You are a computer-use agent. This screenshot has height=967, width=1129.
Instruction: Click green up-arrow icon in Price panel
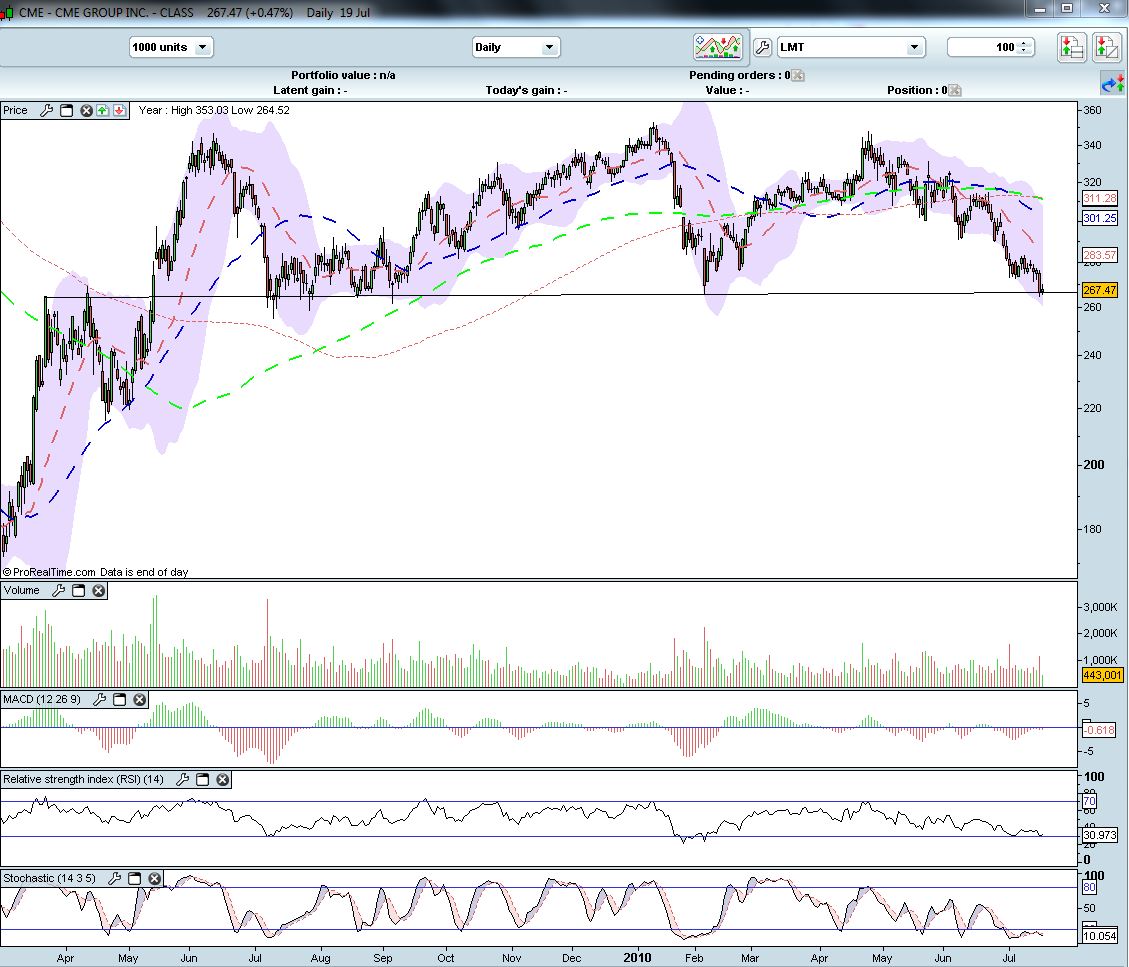tap(103, 110)
